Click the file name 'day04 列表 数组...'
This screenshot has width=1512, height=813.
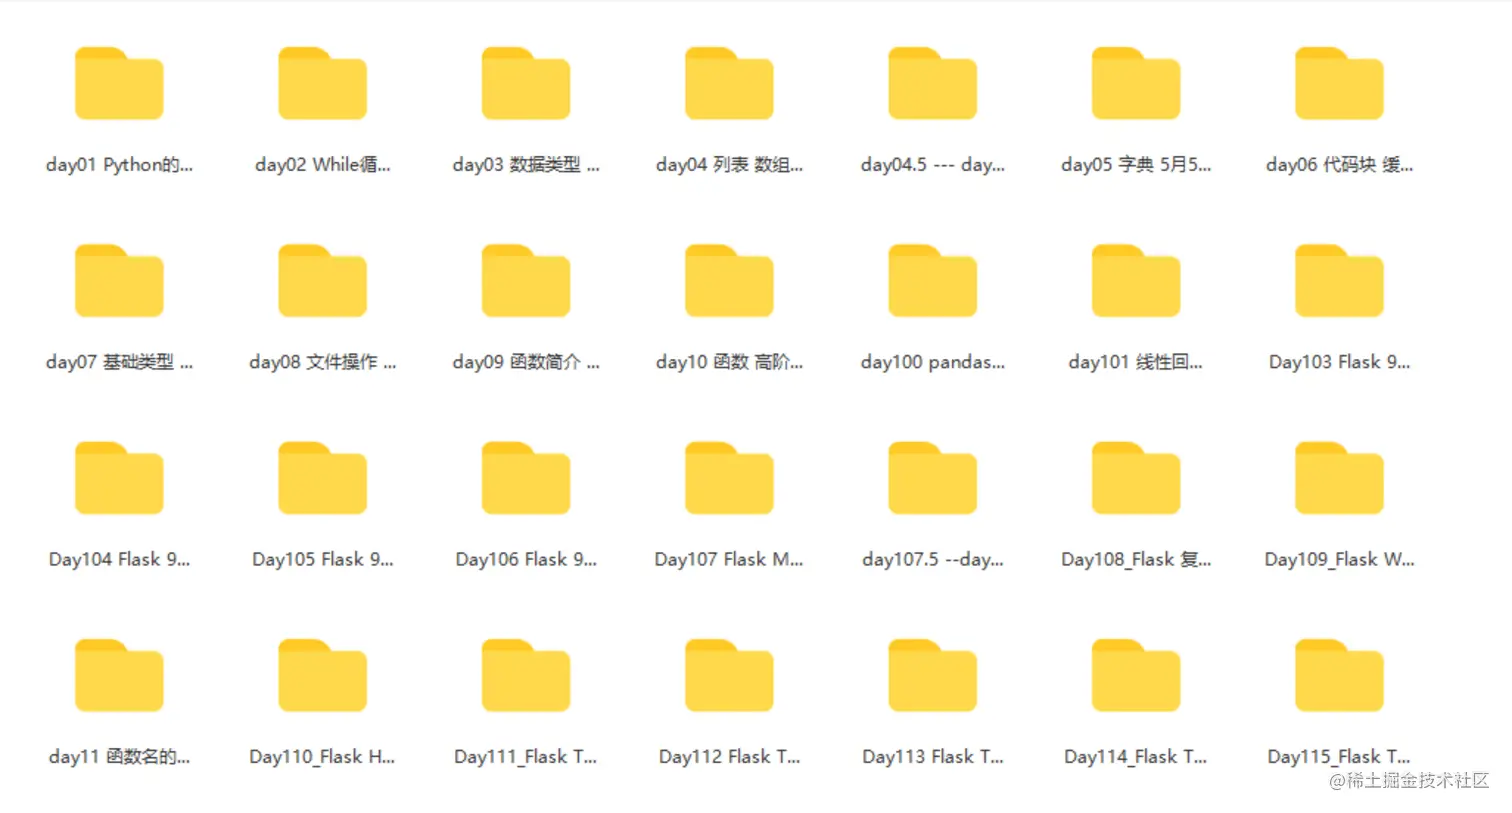pos(729,165)
